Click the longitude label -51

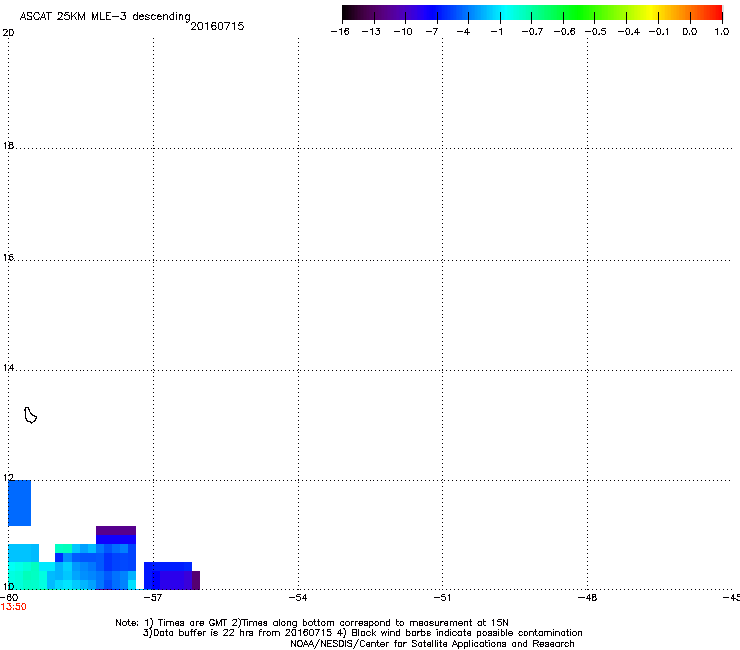442,598
